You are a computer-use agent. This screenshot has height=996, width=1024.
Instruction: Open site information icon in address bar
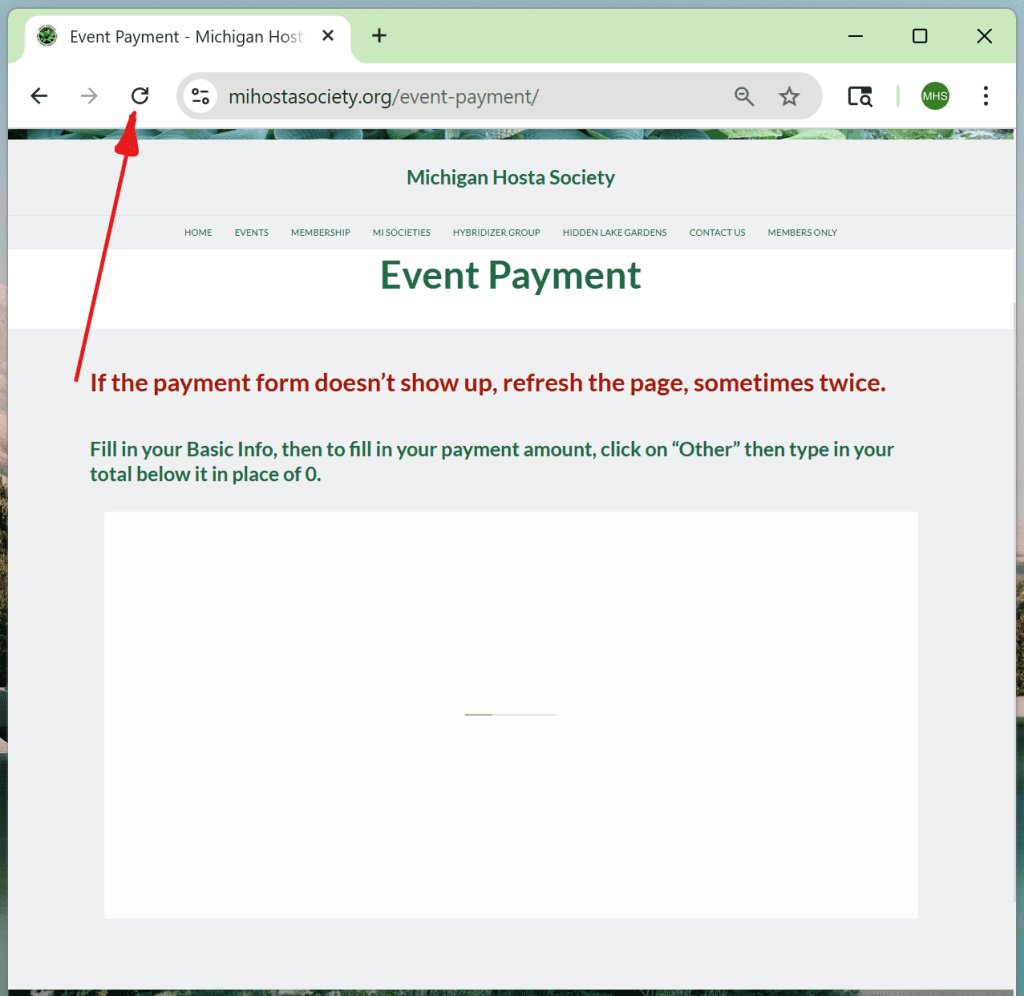pos(201,96)
